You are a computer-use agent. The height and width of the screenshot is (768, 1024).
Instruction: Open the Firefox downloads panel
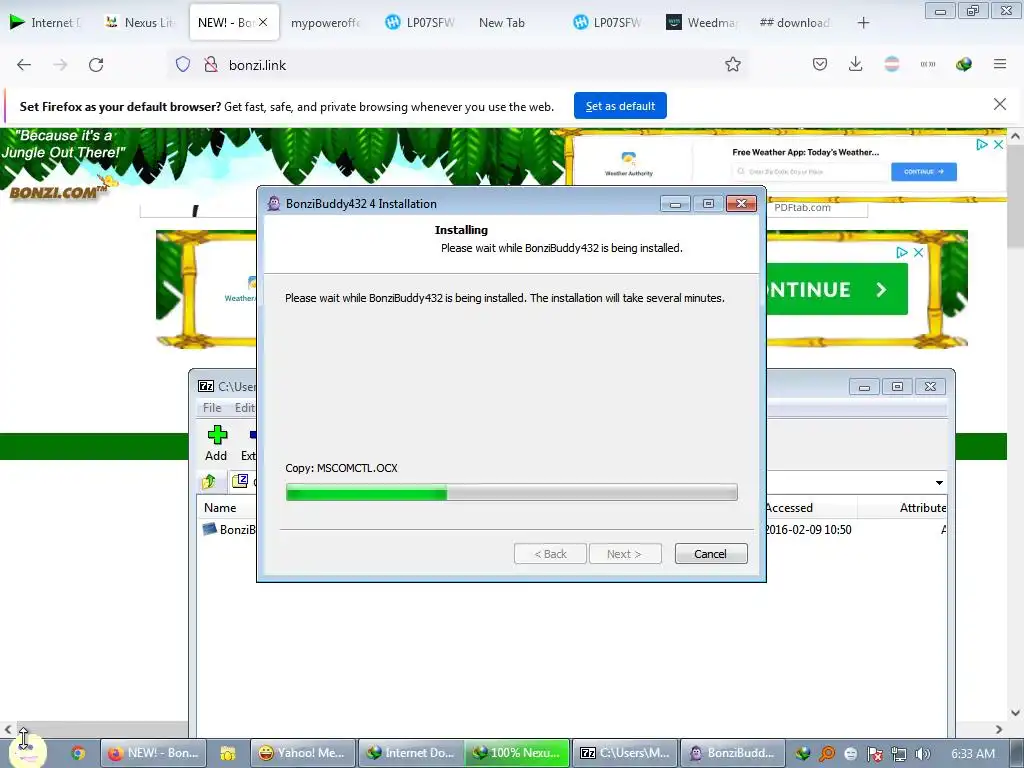point(856,65)
